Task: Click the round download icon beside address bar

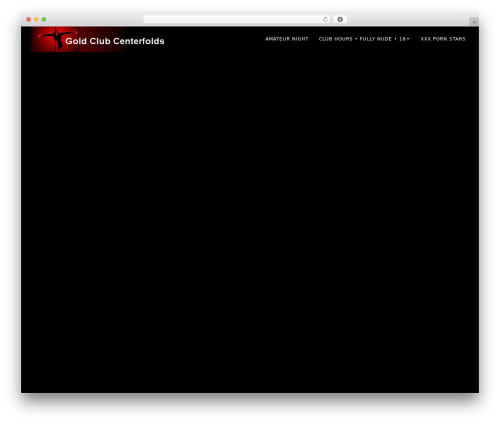Action: [340, 19]
